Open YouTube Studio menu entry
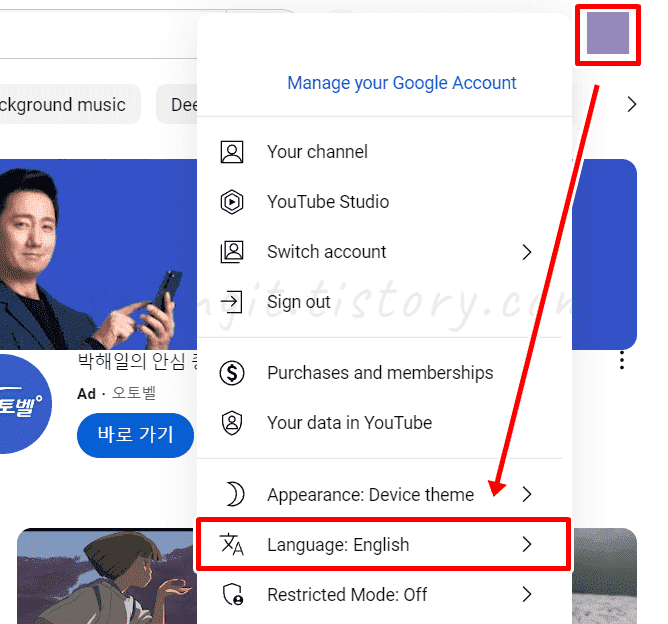 click(384, 202)
